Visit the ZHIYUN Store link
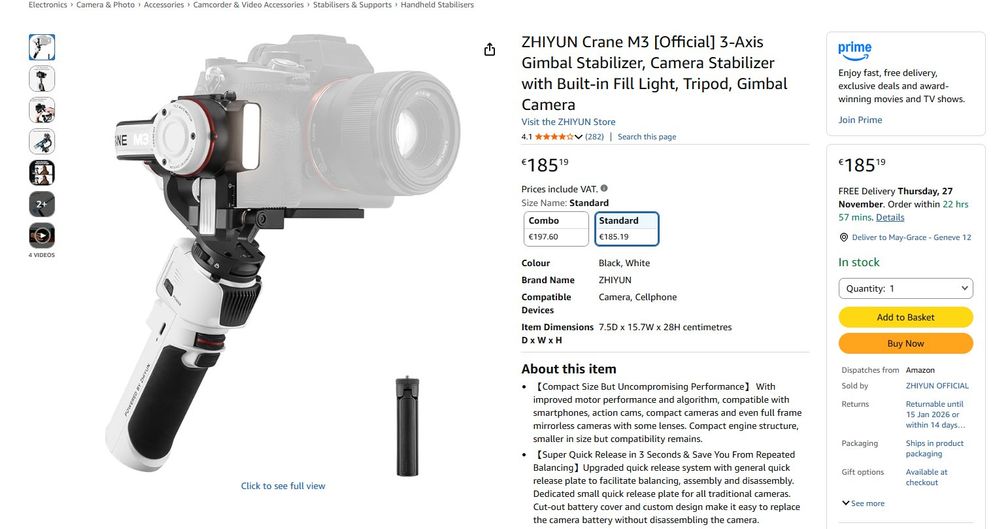Viewport: 1000px width, 529px height. pyautogui.click(x=568, y=122)
